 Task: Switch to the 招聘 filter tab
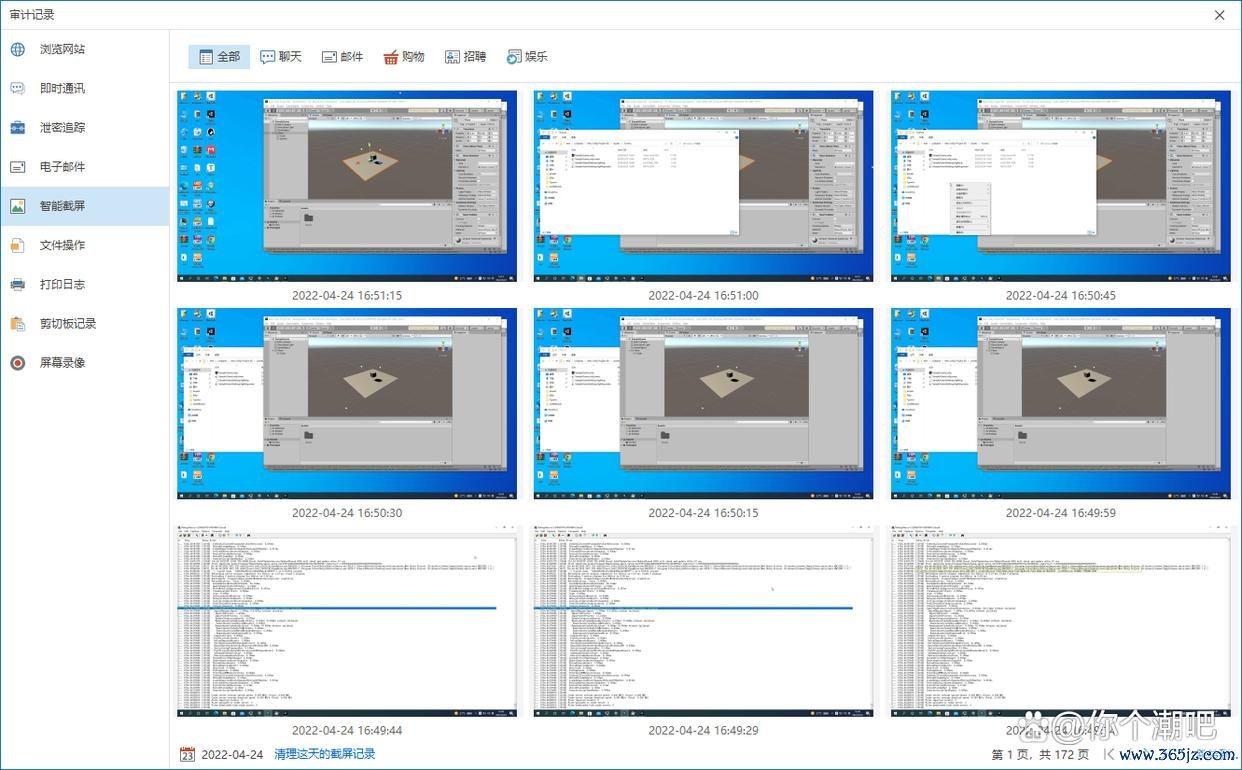[466, 57]
